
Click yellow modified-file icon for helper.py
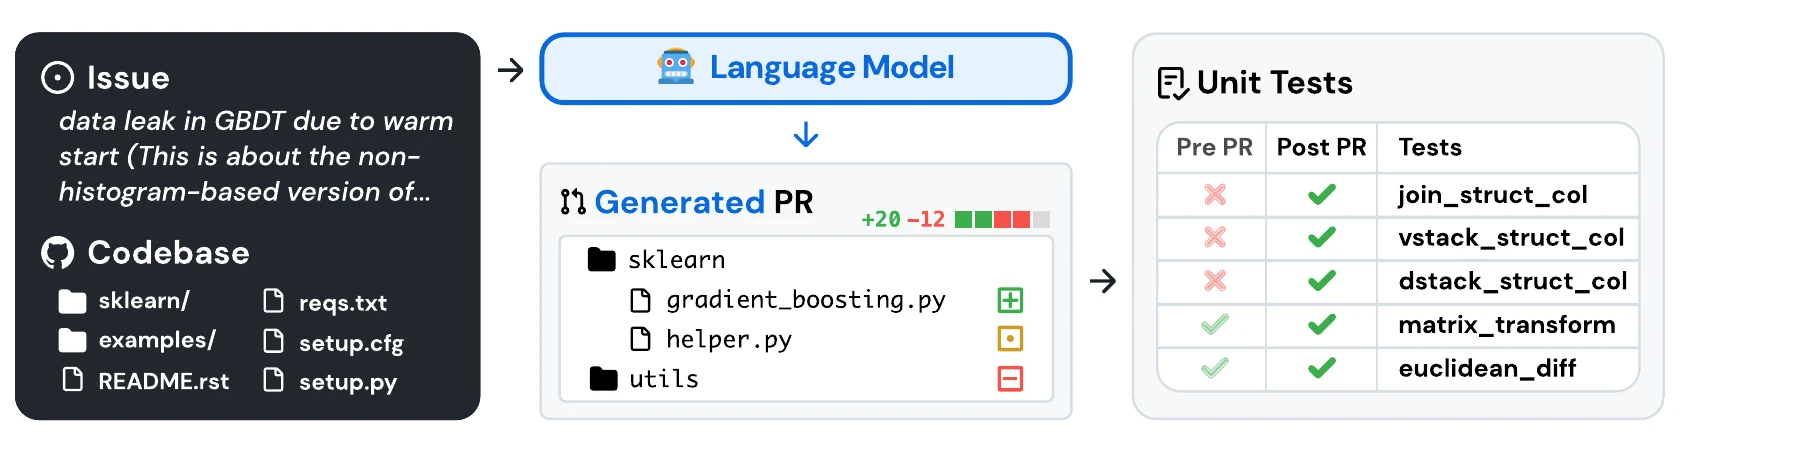click(x=1010, y=339)
